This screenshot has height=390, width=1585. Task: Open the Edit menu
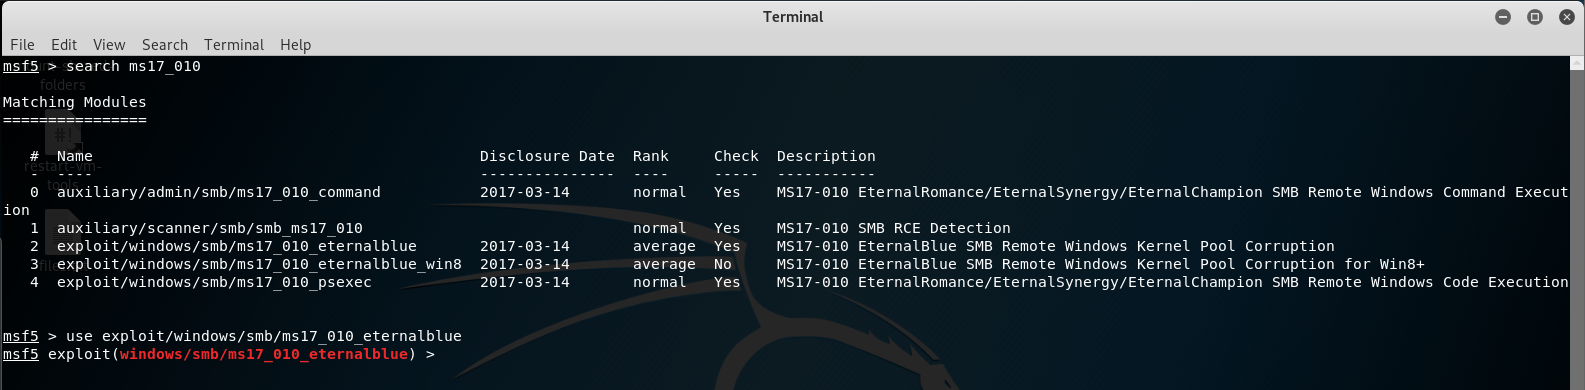64,45
